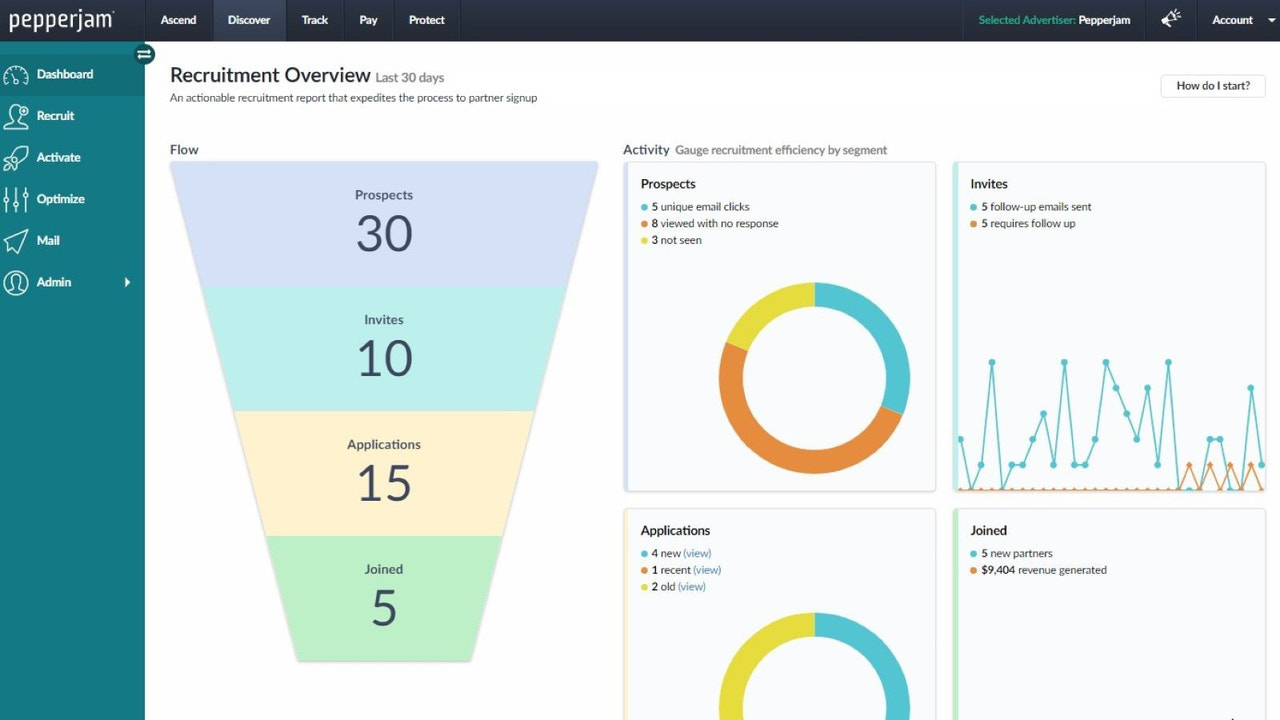The image size is (1280, 720).
Task: Open the Selected Advertiser Pepperjam selector
Action: 1053,20
